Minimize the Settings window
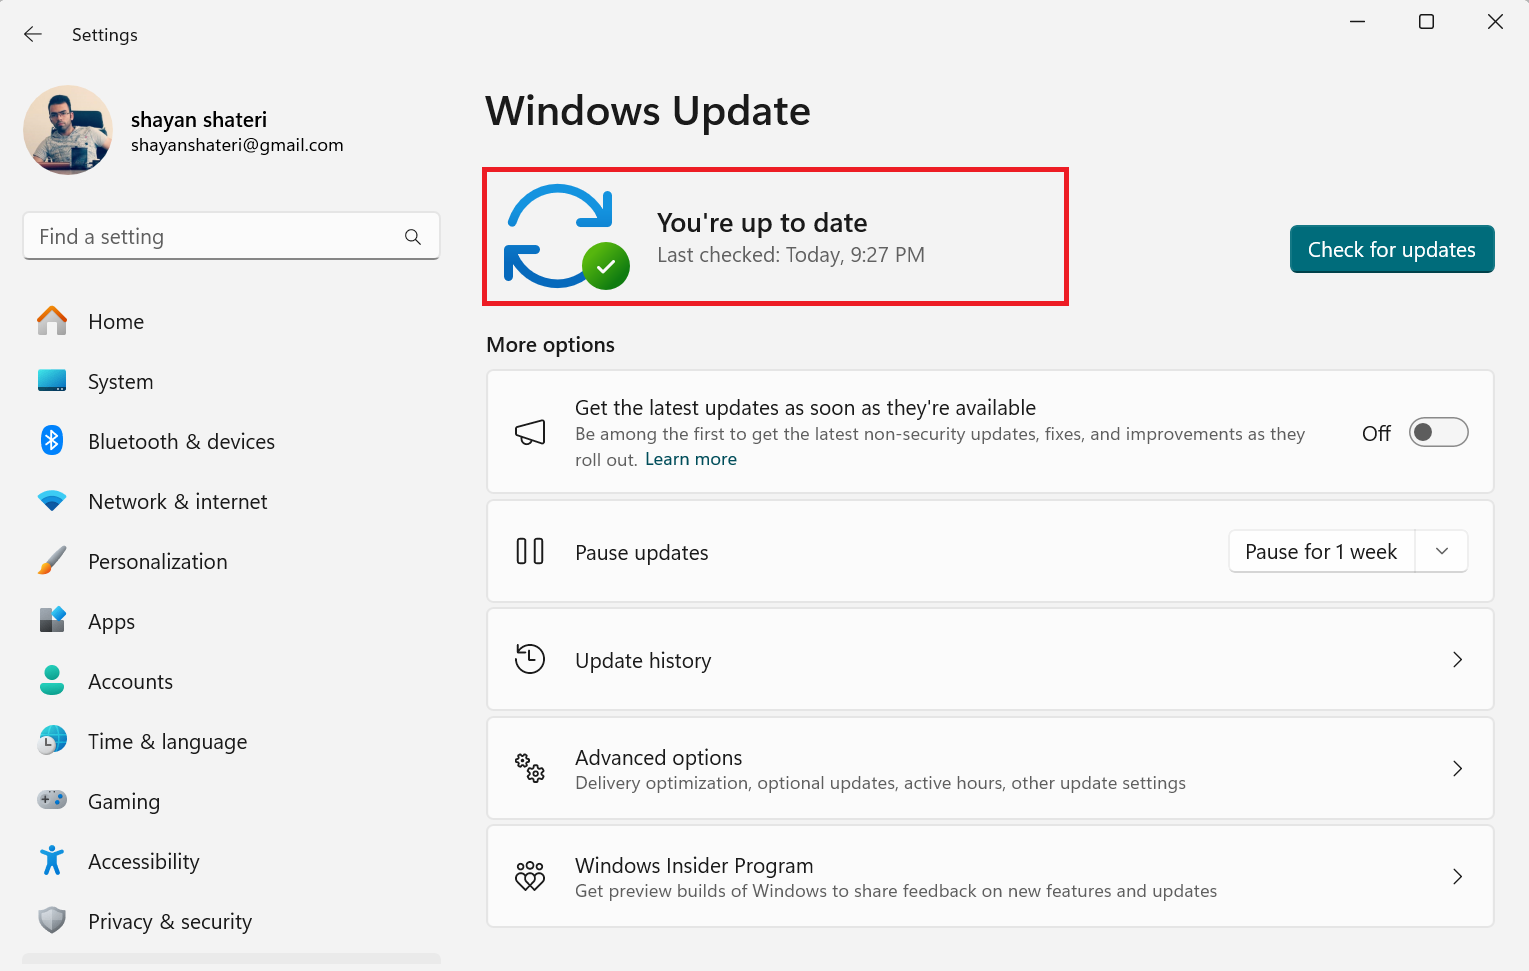The image size is (1529, 971). tap(1357, 22)
